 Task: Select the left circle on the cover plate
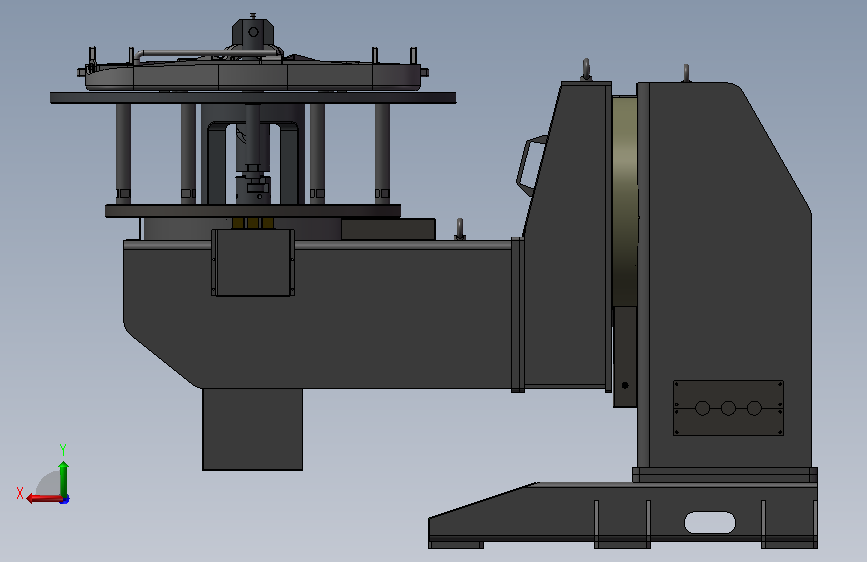pos(702,408)
